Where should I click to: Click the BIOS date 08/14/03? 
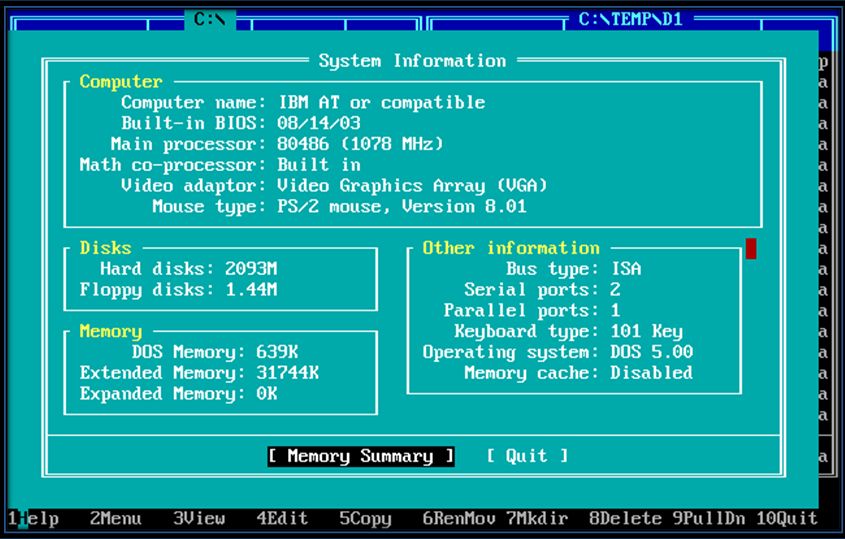(318, 123)
